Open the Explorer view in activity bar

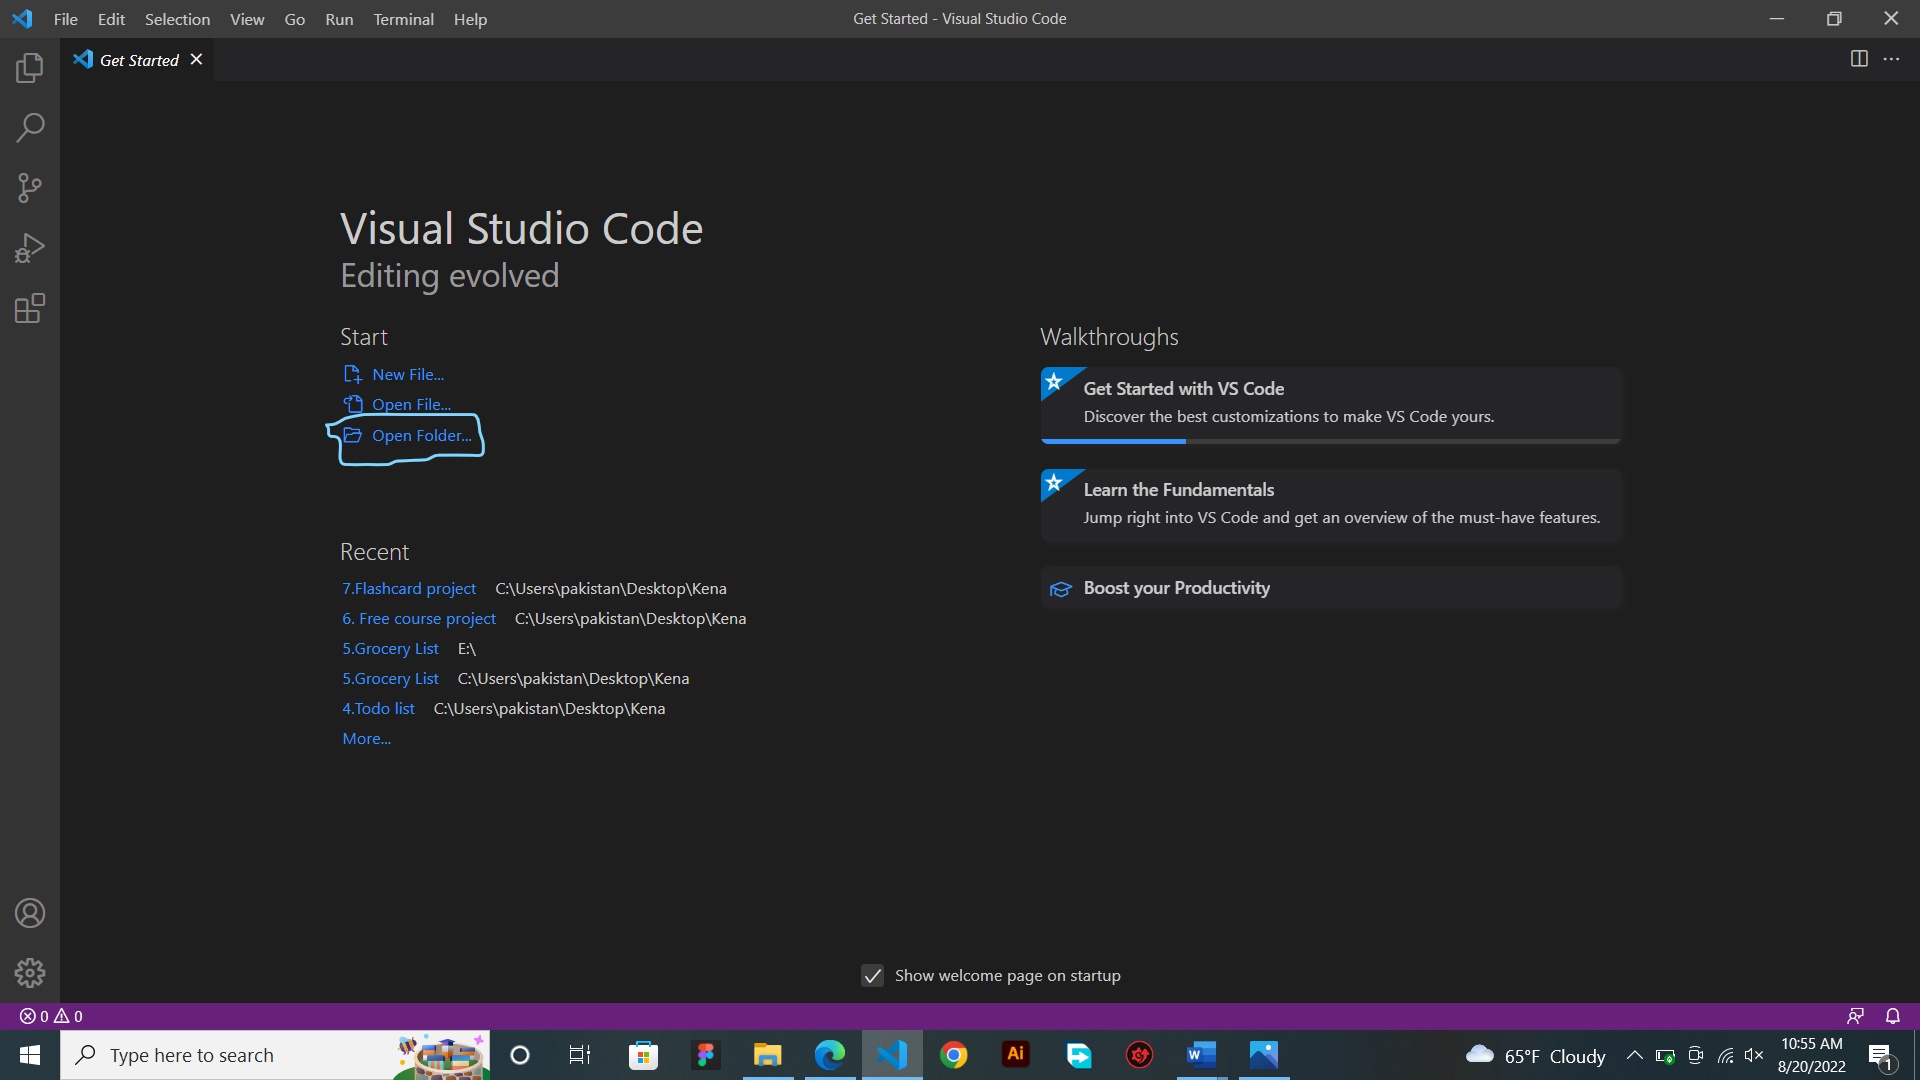30,68
